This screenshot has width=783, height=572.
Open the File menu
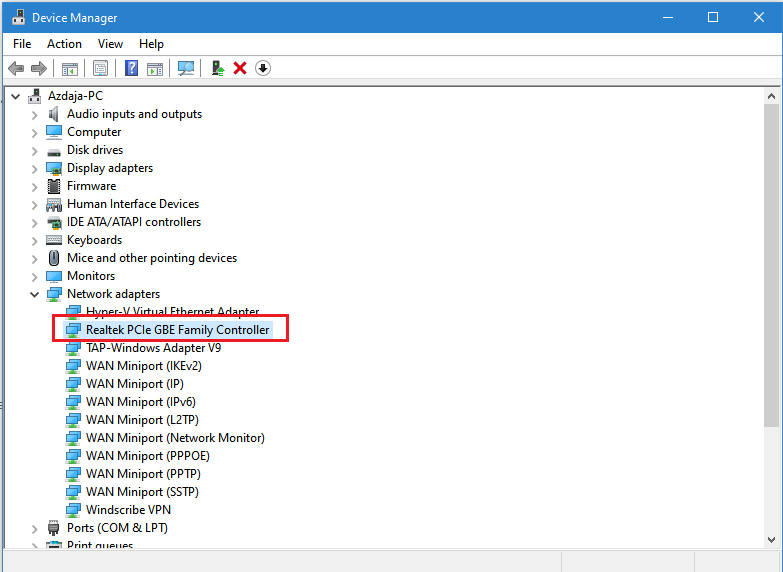(22, 44)
